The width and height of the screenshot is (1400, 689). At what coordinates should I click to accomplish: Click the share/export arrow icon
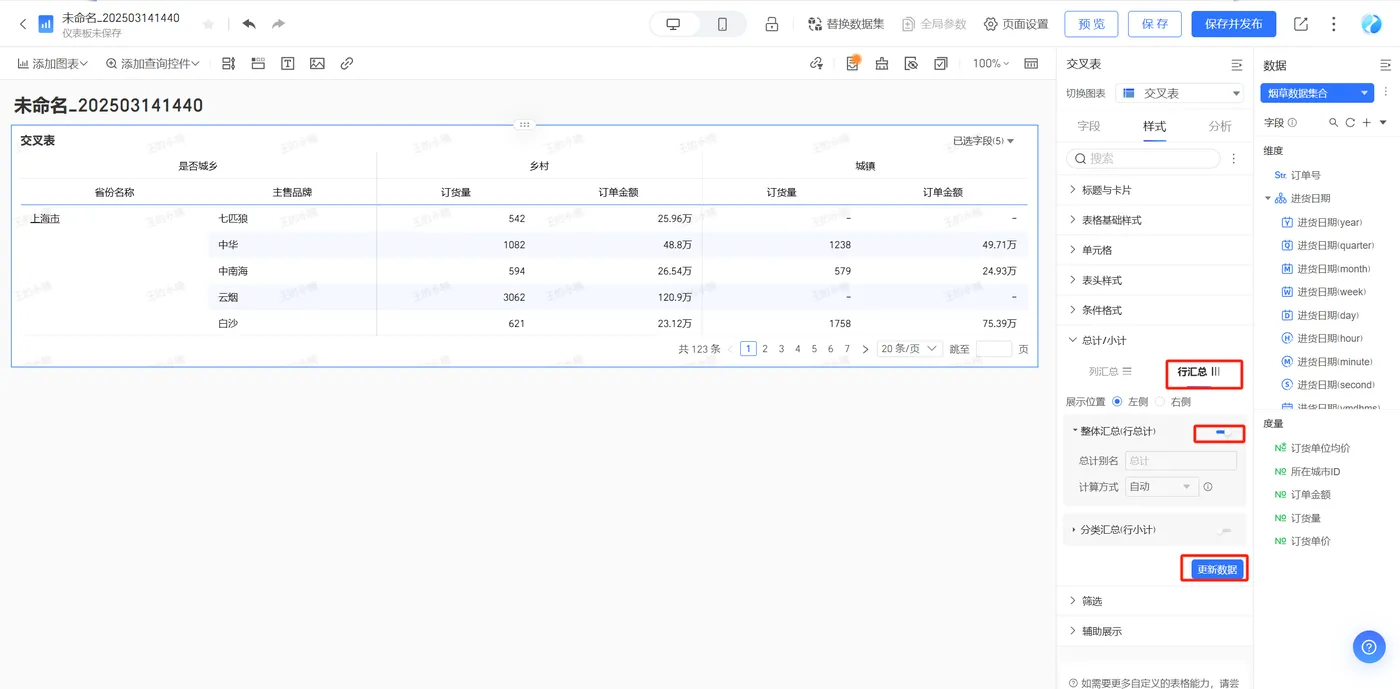[1301, 24]
